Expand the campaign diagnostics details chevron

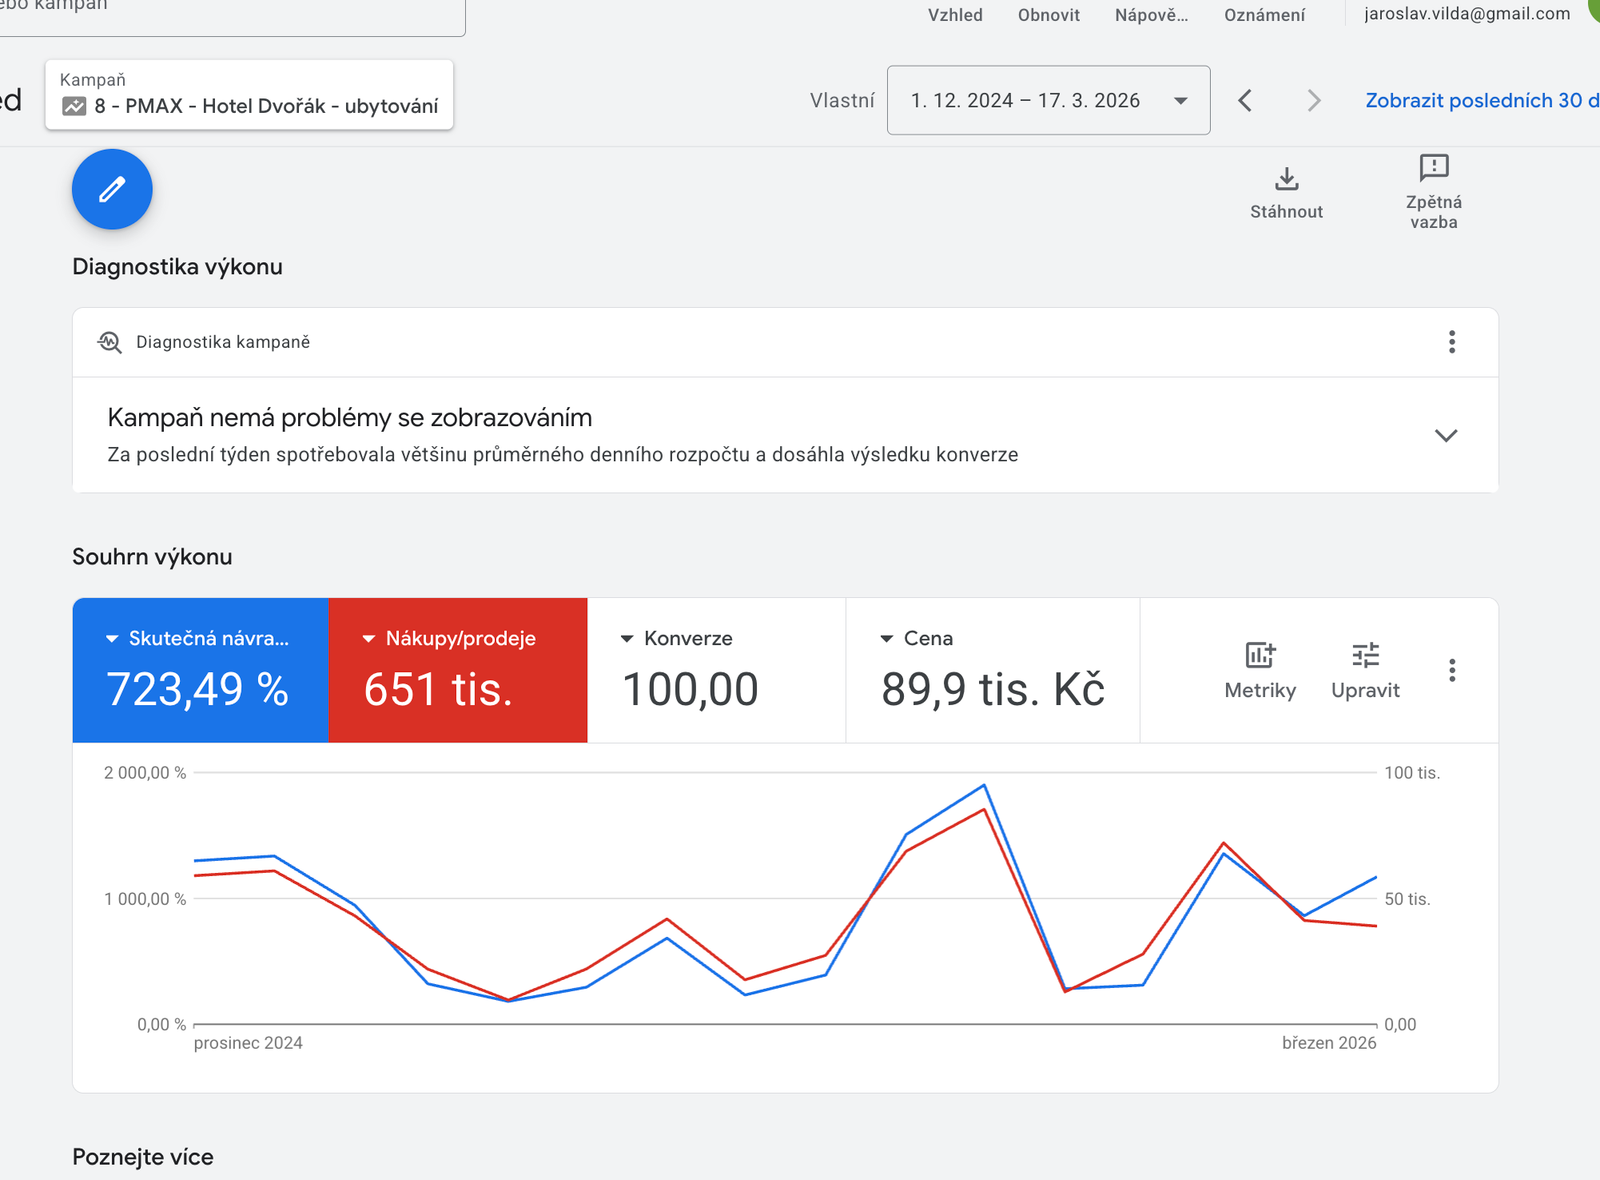[x=1445, y=435]
